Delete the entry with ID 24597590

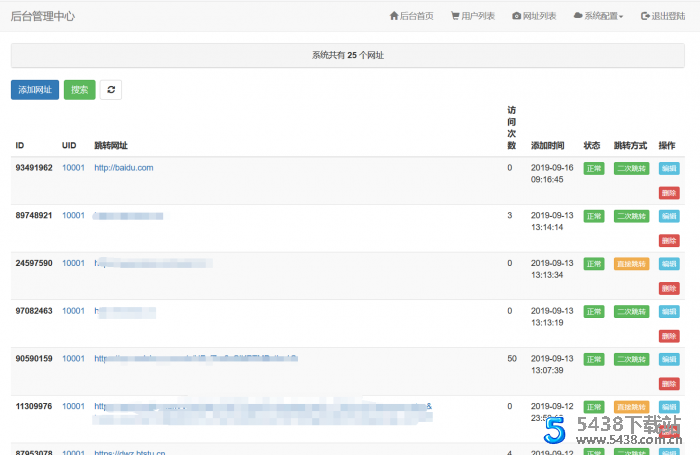[668, 289]
